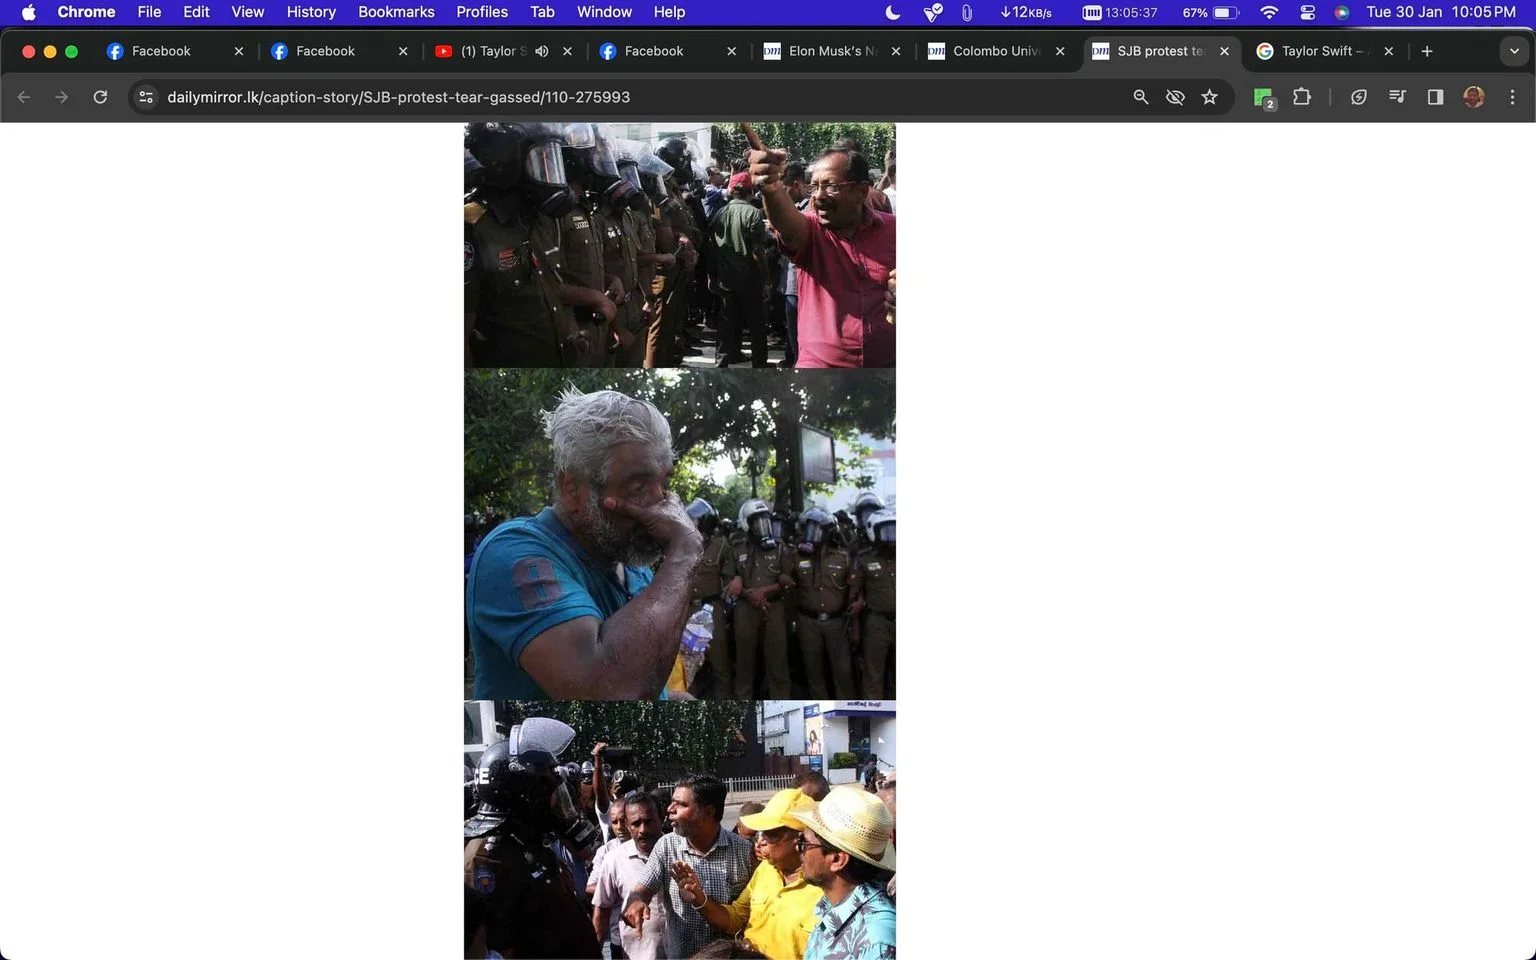Open the Edit menu
The image size is (1536, 960).
click(196, 12)
